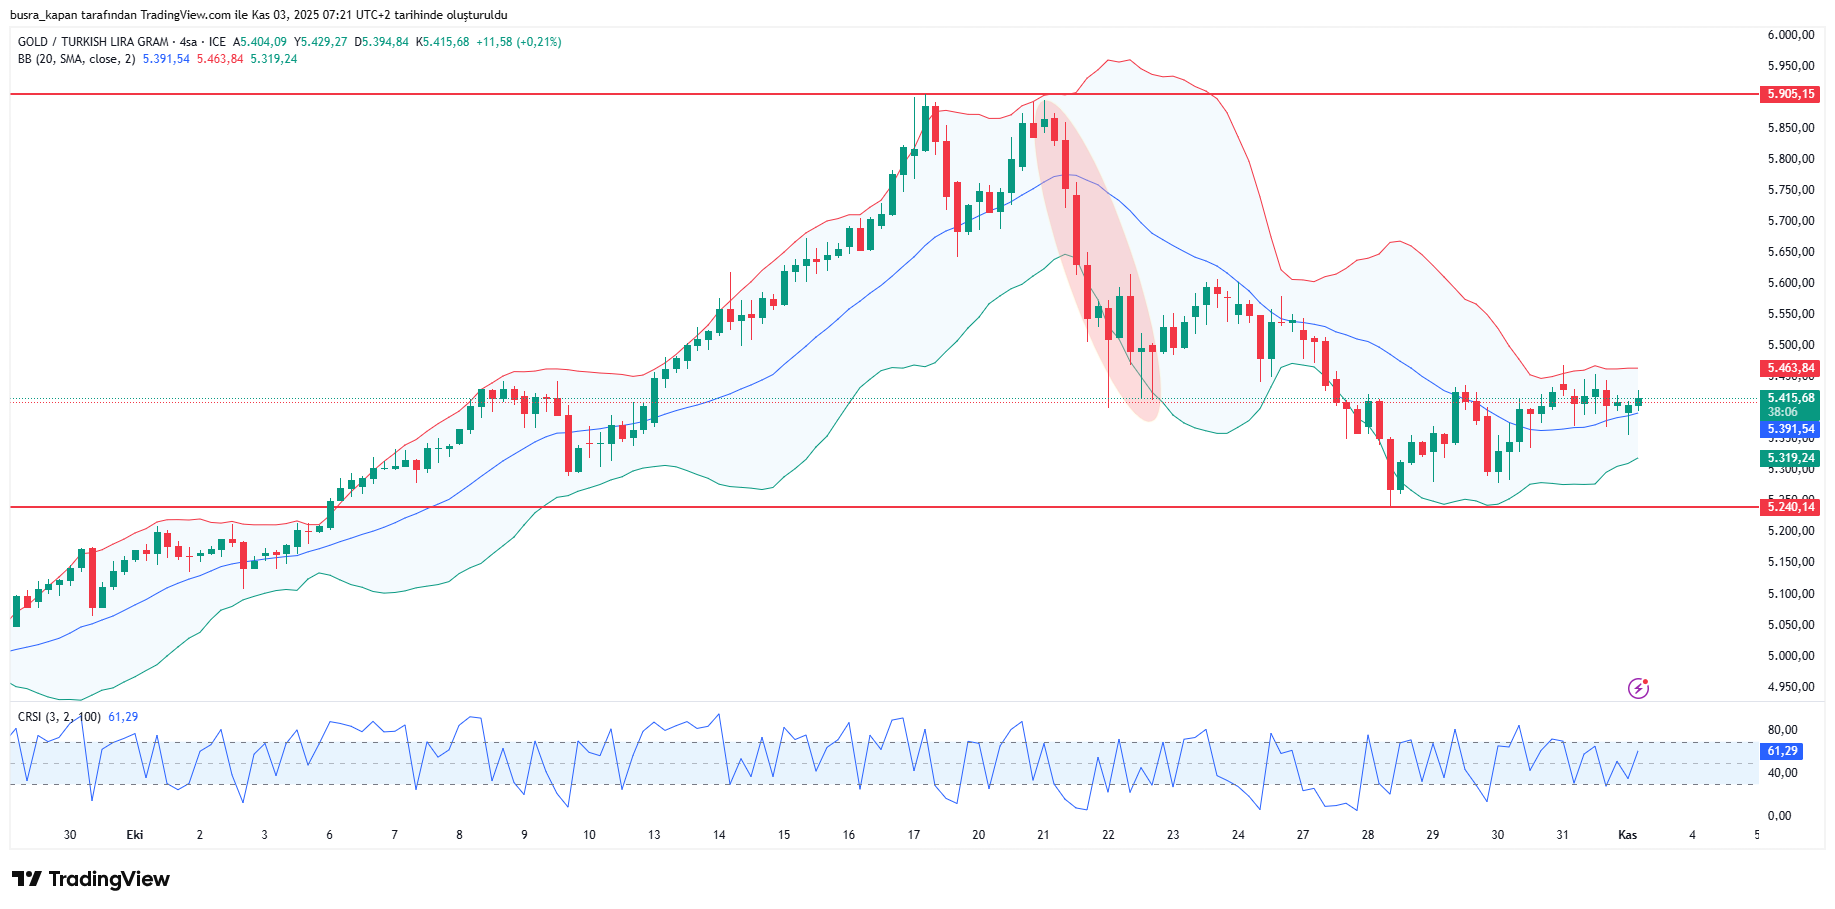Screen dimensions: 1835x909
Task: Click the red 5.240,14 support price label
Action: pyautogui.click(x=1790, y=507)
